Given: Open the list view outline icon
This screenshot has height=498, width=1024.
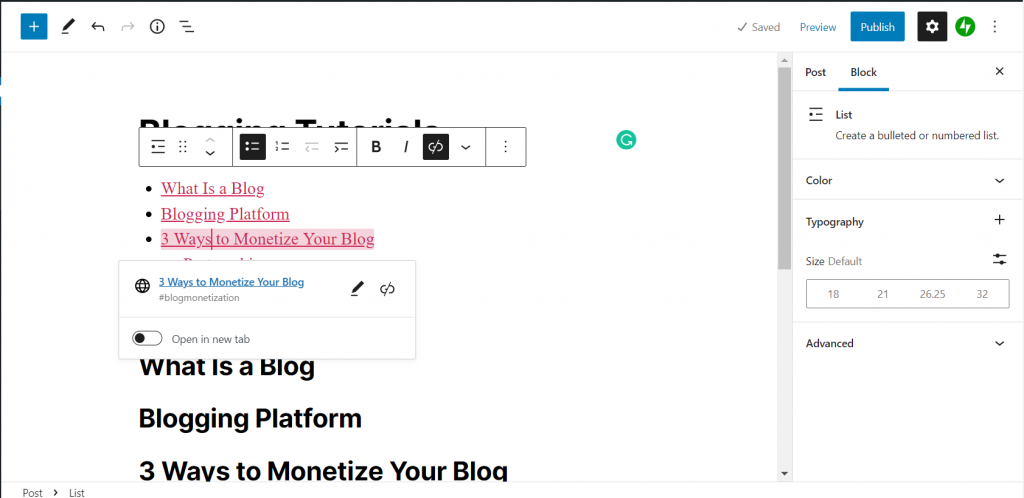Looking at the screenshot, I should pyautogui.click(x=187, y=27).
